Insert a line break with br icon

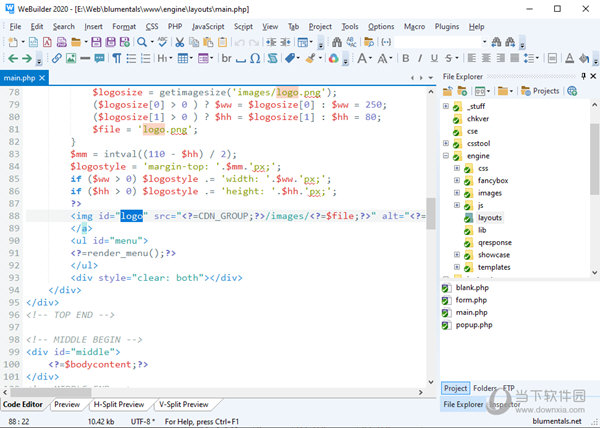click(x=227, y=58)
